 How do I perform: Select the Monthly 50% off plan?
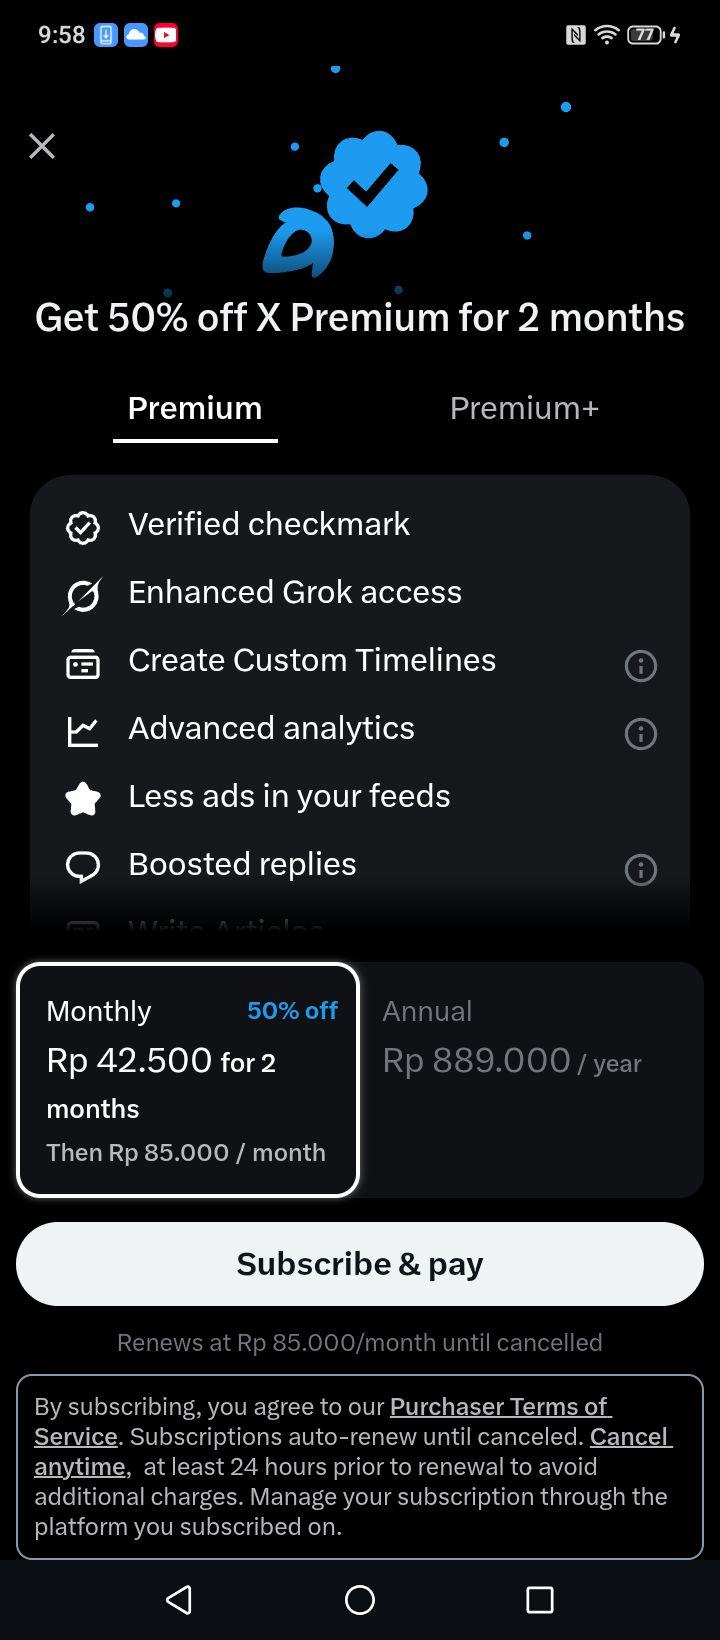pos(188,1080)
